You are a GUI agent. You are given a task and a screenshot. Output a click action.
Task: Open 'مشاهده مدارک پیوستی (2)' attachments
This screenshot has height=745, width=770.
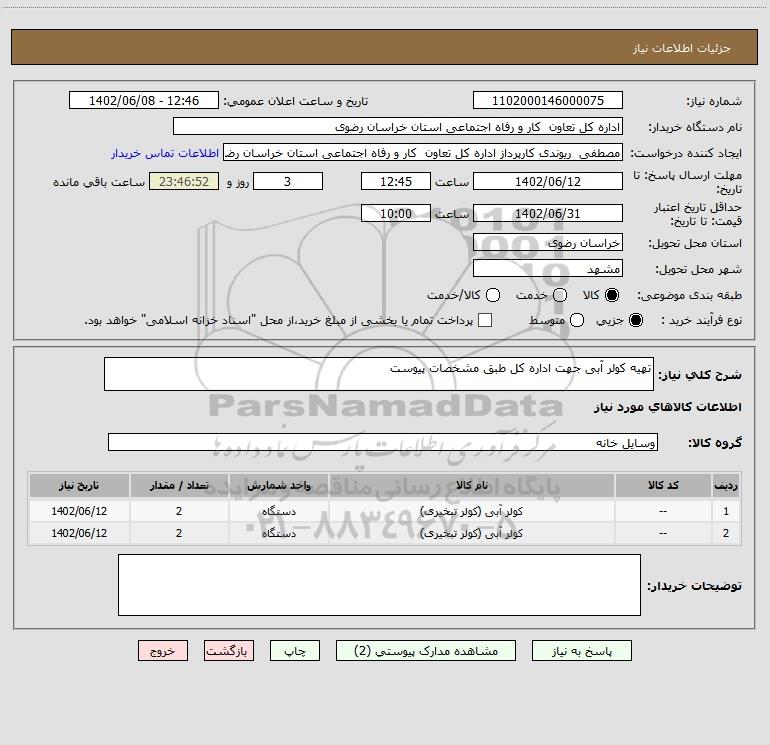coord(426,651)
